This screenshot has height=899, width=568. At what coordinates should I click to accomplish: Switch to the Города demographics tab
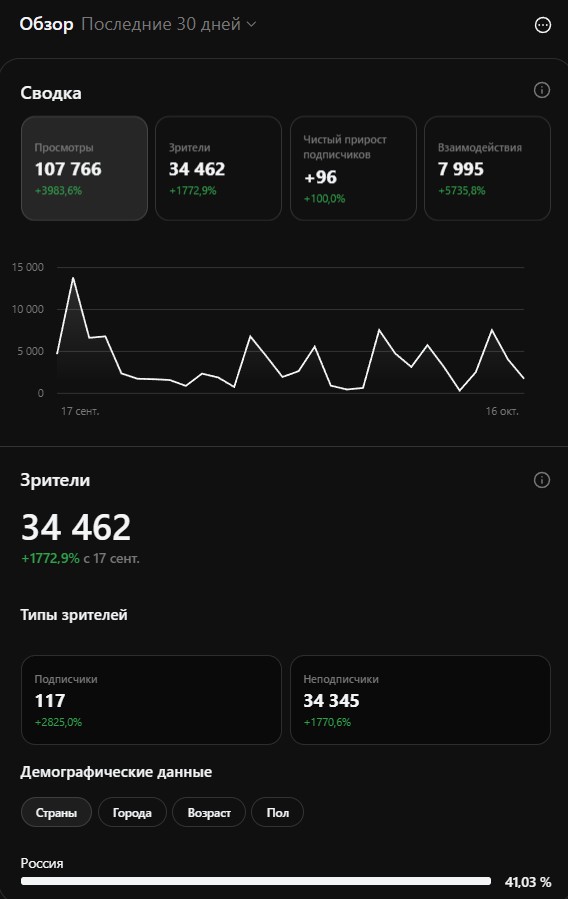[132, 812]
